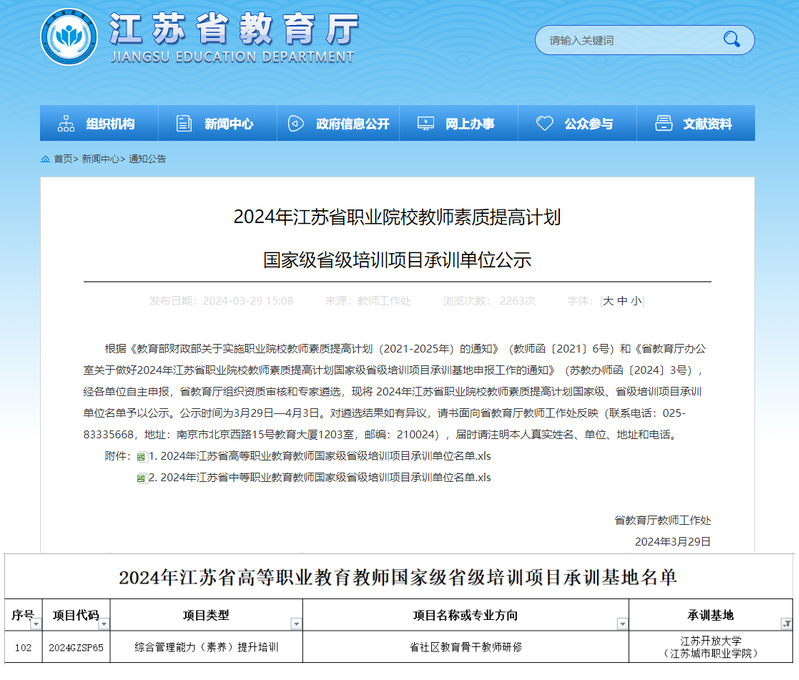The image size is (799, 680).
Task: Click the 文献资料 archive icon
Action: click(x=663, y=124)
